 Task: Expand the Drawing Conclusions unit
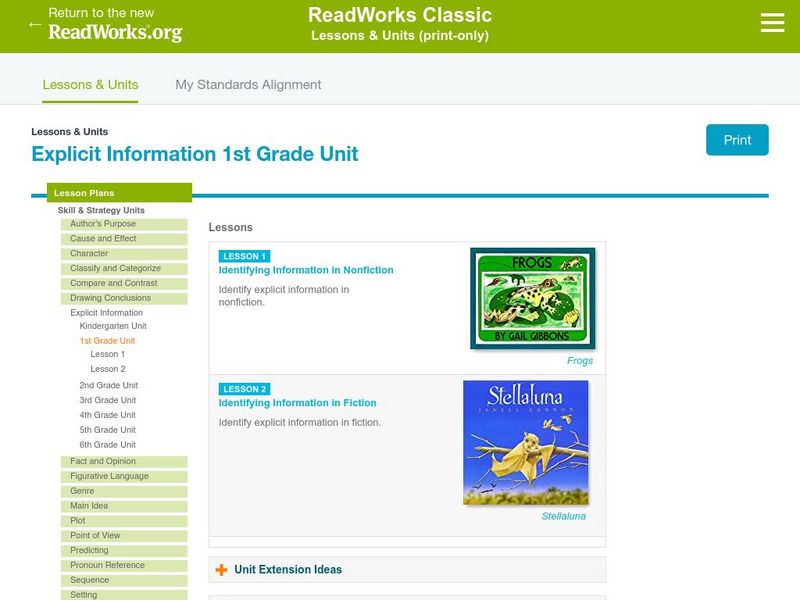(124, 298)
